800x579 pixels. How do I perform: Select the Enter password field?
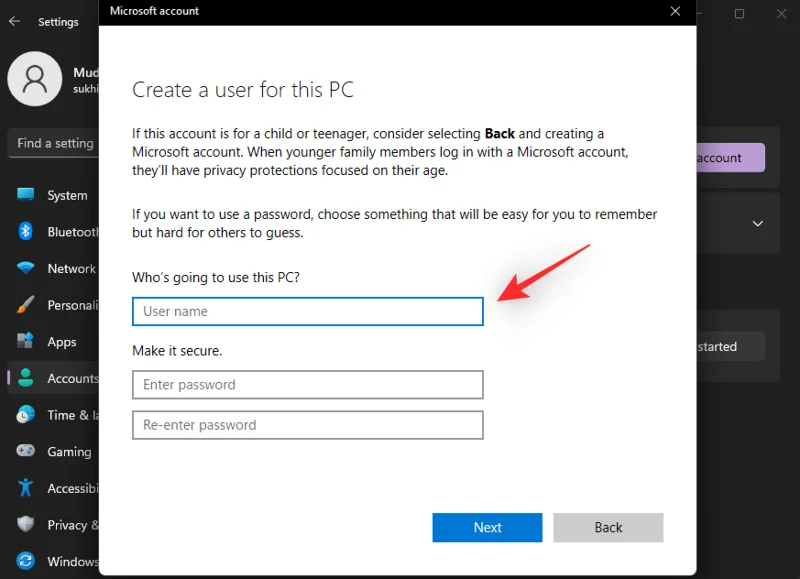[x=307, y=384]
